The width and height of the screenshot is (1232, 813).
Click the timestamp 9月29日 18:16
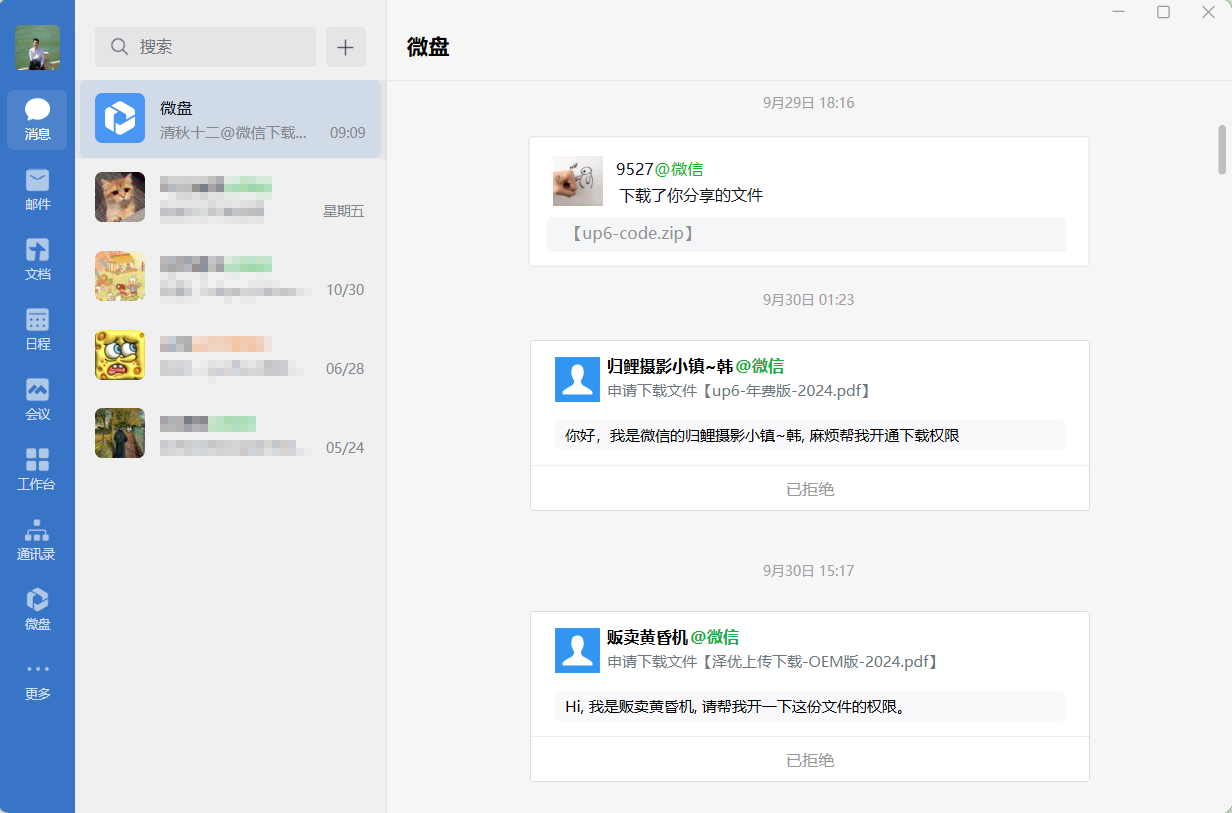point(808,103)
